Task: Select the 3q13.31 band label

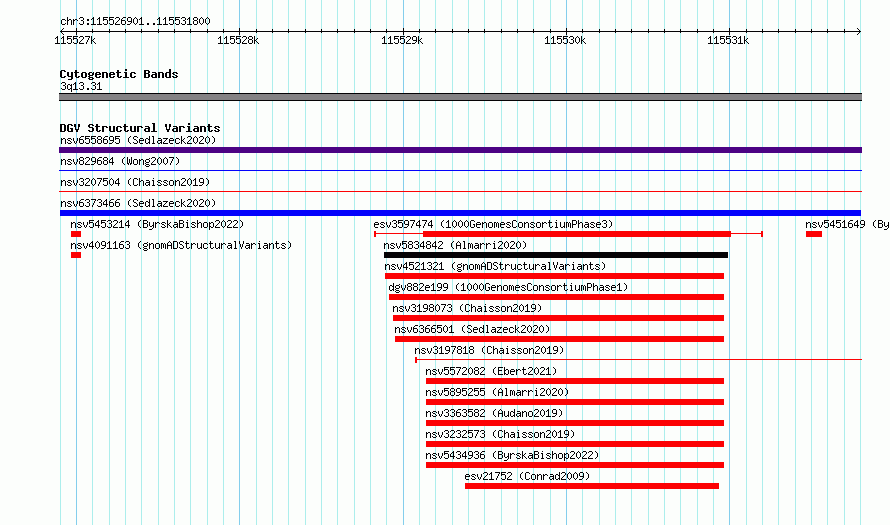Action: coord(81,86)
